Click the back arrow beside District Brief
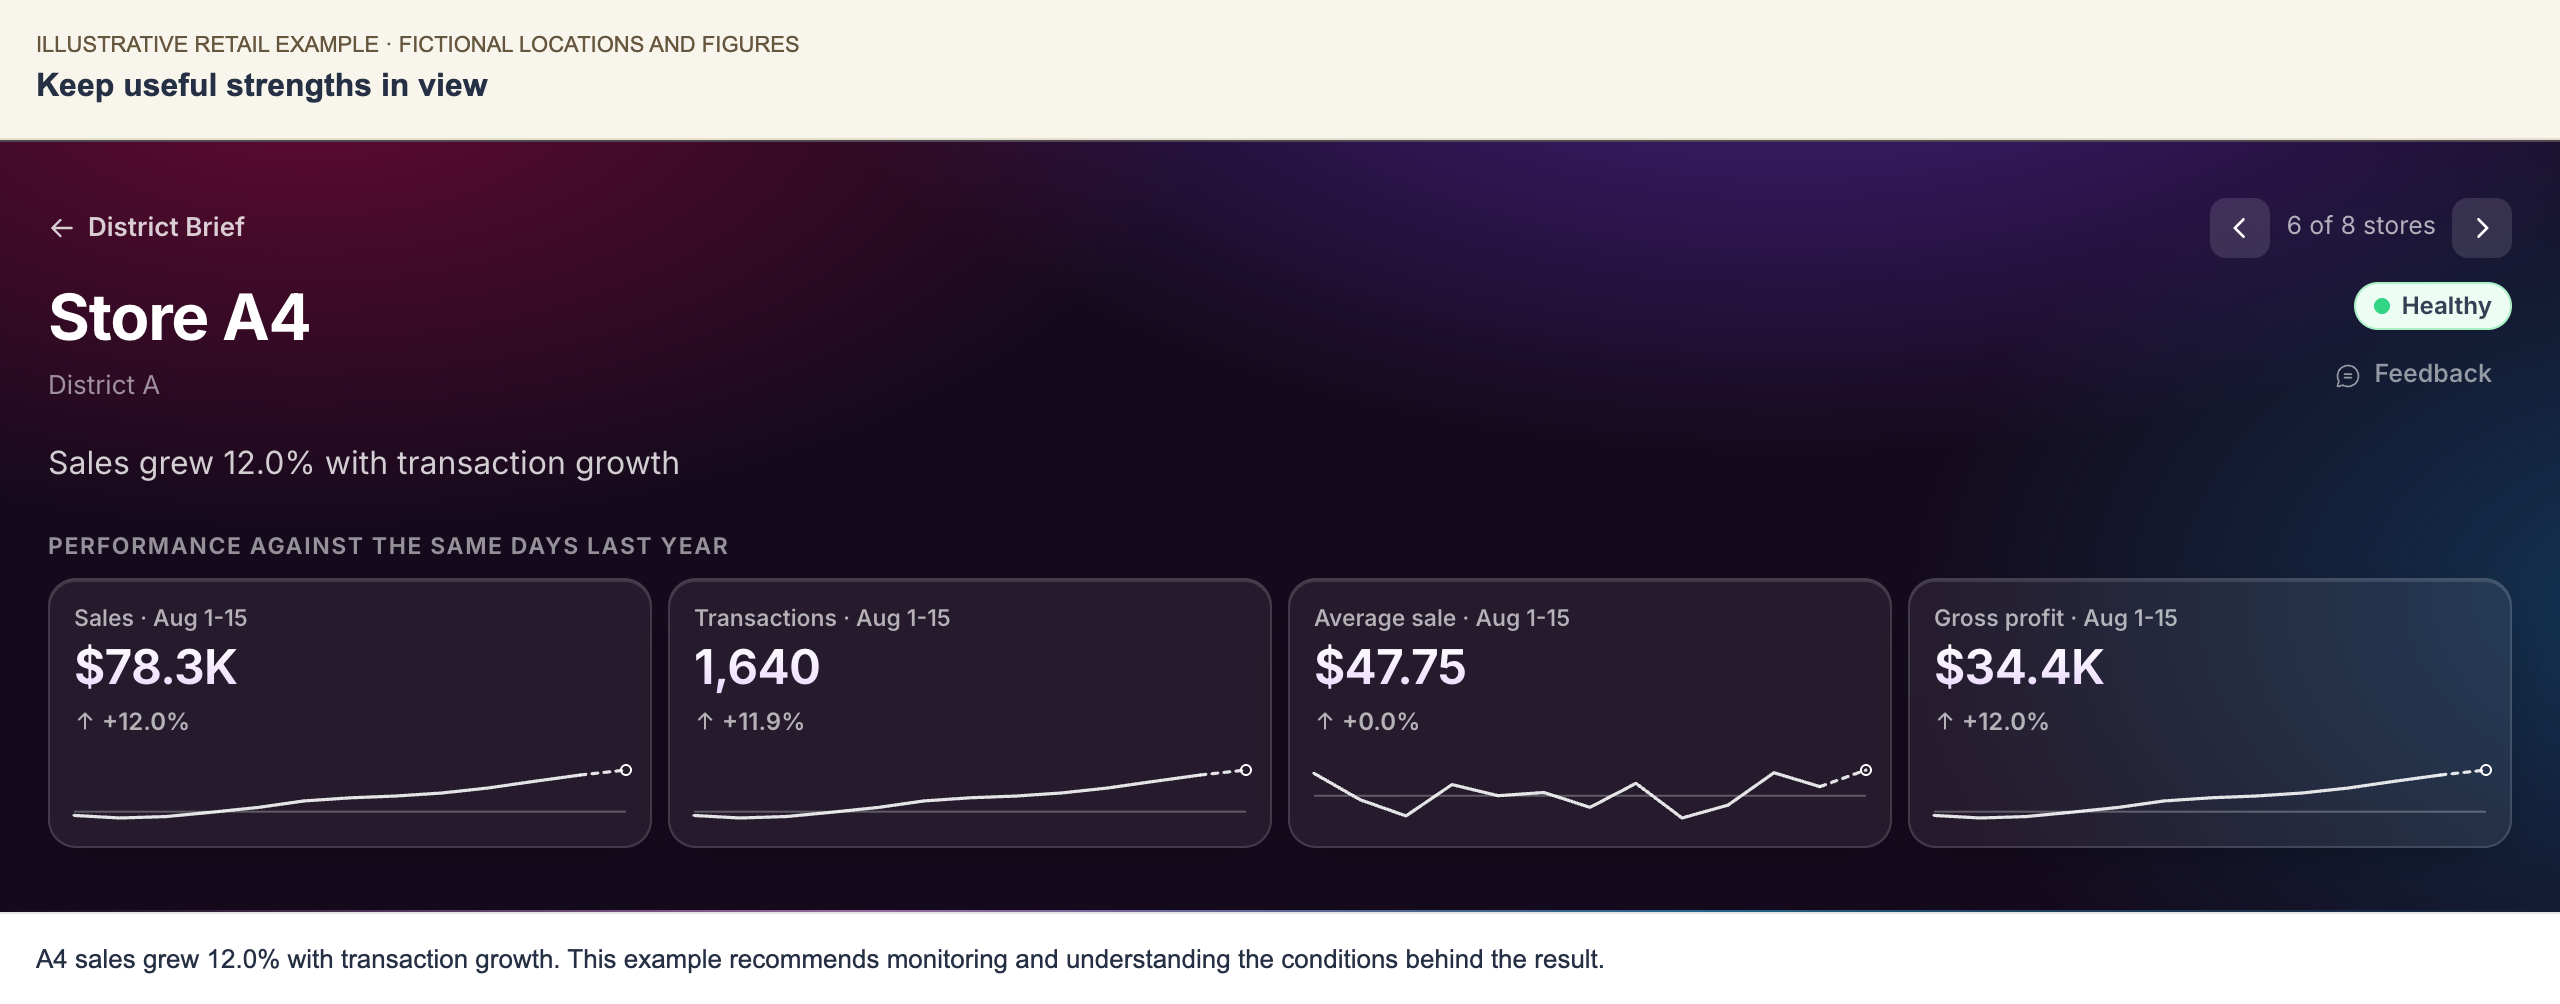 click(62, 228)
